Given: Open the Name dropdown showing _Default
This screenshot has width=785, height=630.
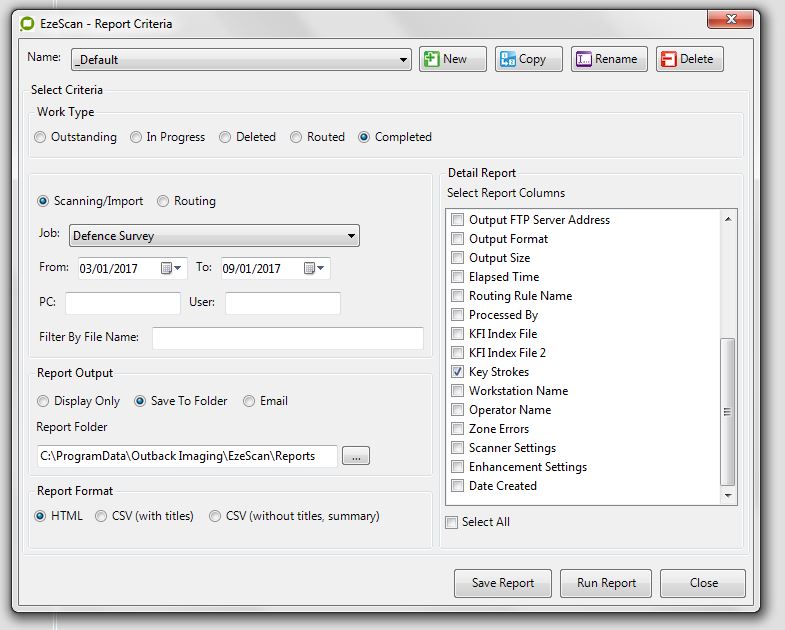Looking at the screenshot, I should (241, 60).
